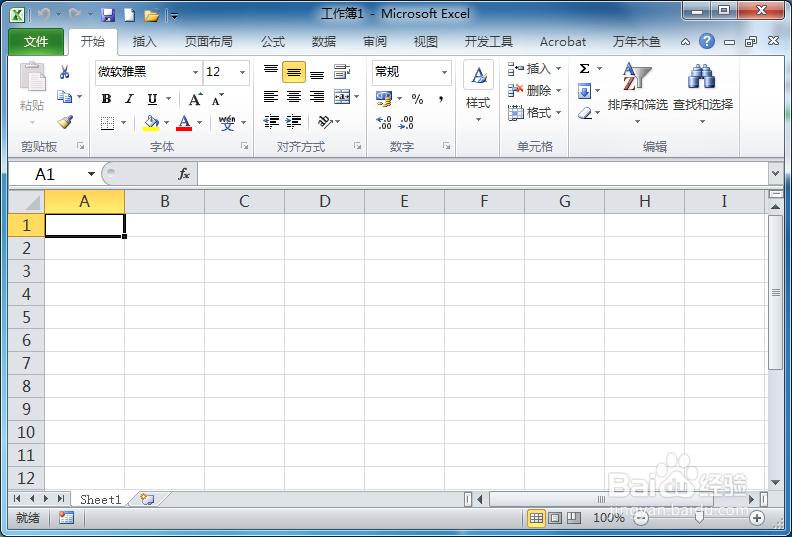The height and width of the screenshot is (537, 792).
Task: Open 查找和选择 menu
Action: coord(703,94)
